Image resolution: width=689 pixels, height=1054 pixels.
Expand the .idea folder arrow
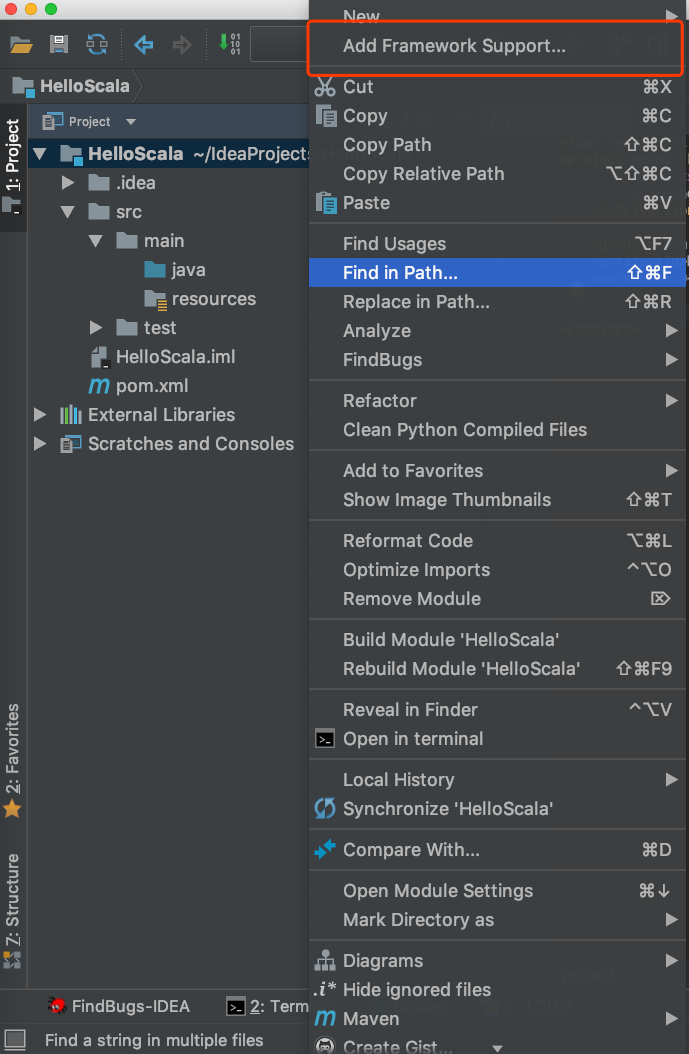coord(68,183)
